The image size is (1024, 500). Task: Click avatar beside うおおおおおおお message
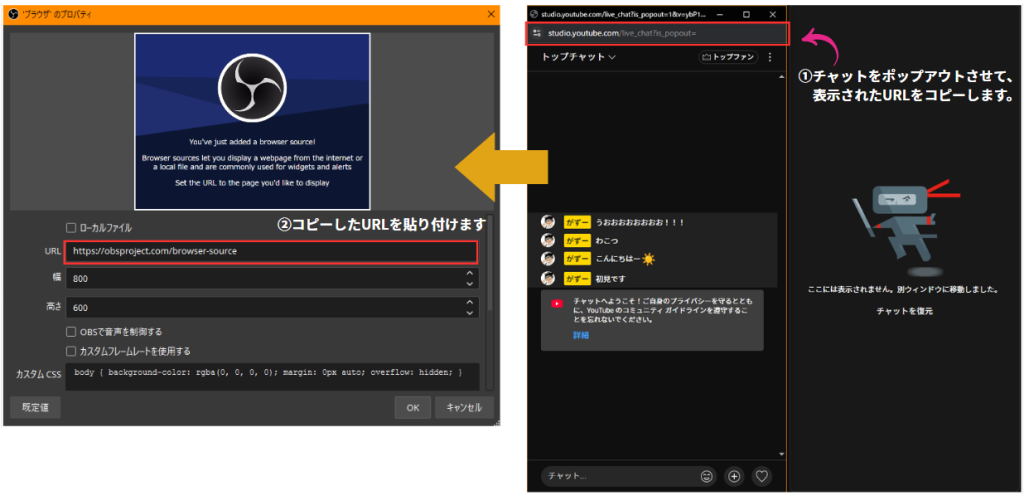(549, 222)
